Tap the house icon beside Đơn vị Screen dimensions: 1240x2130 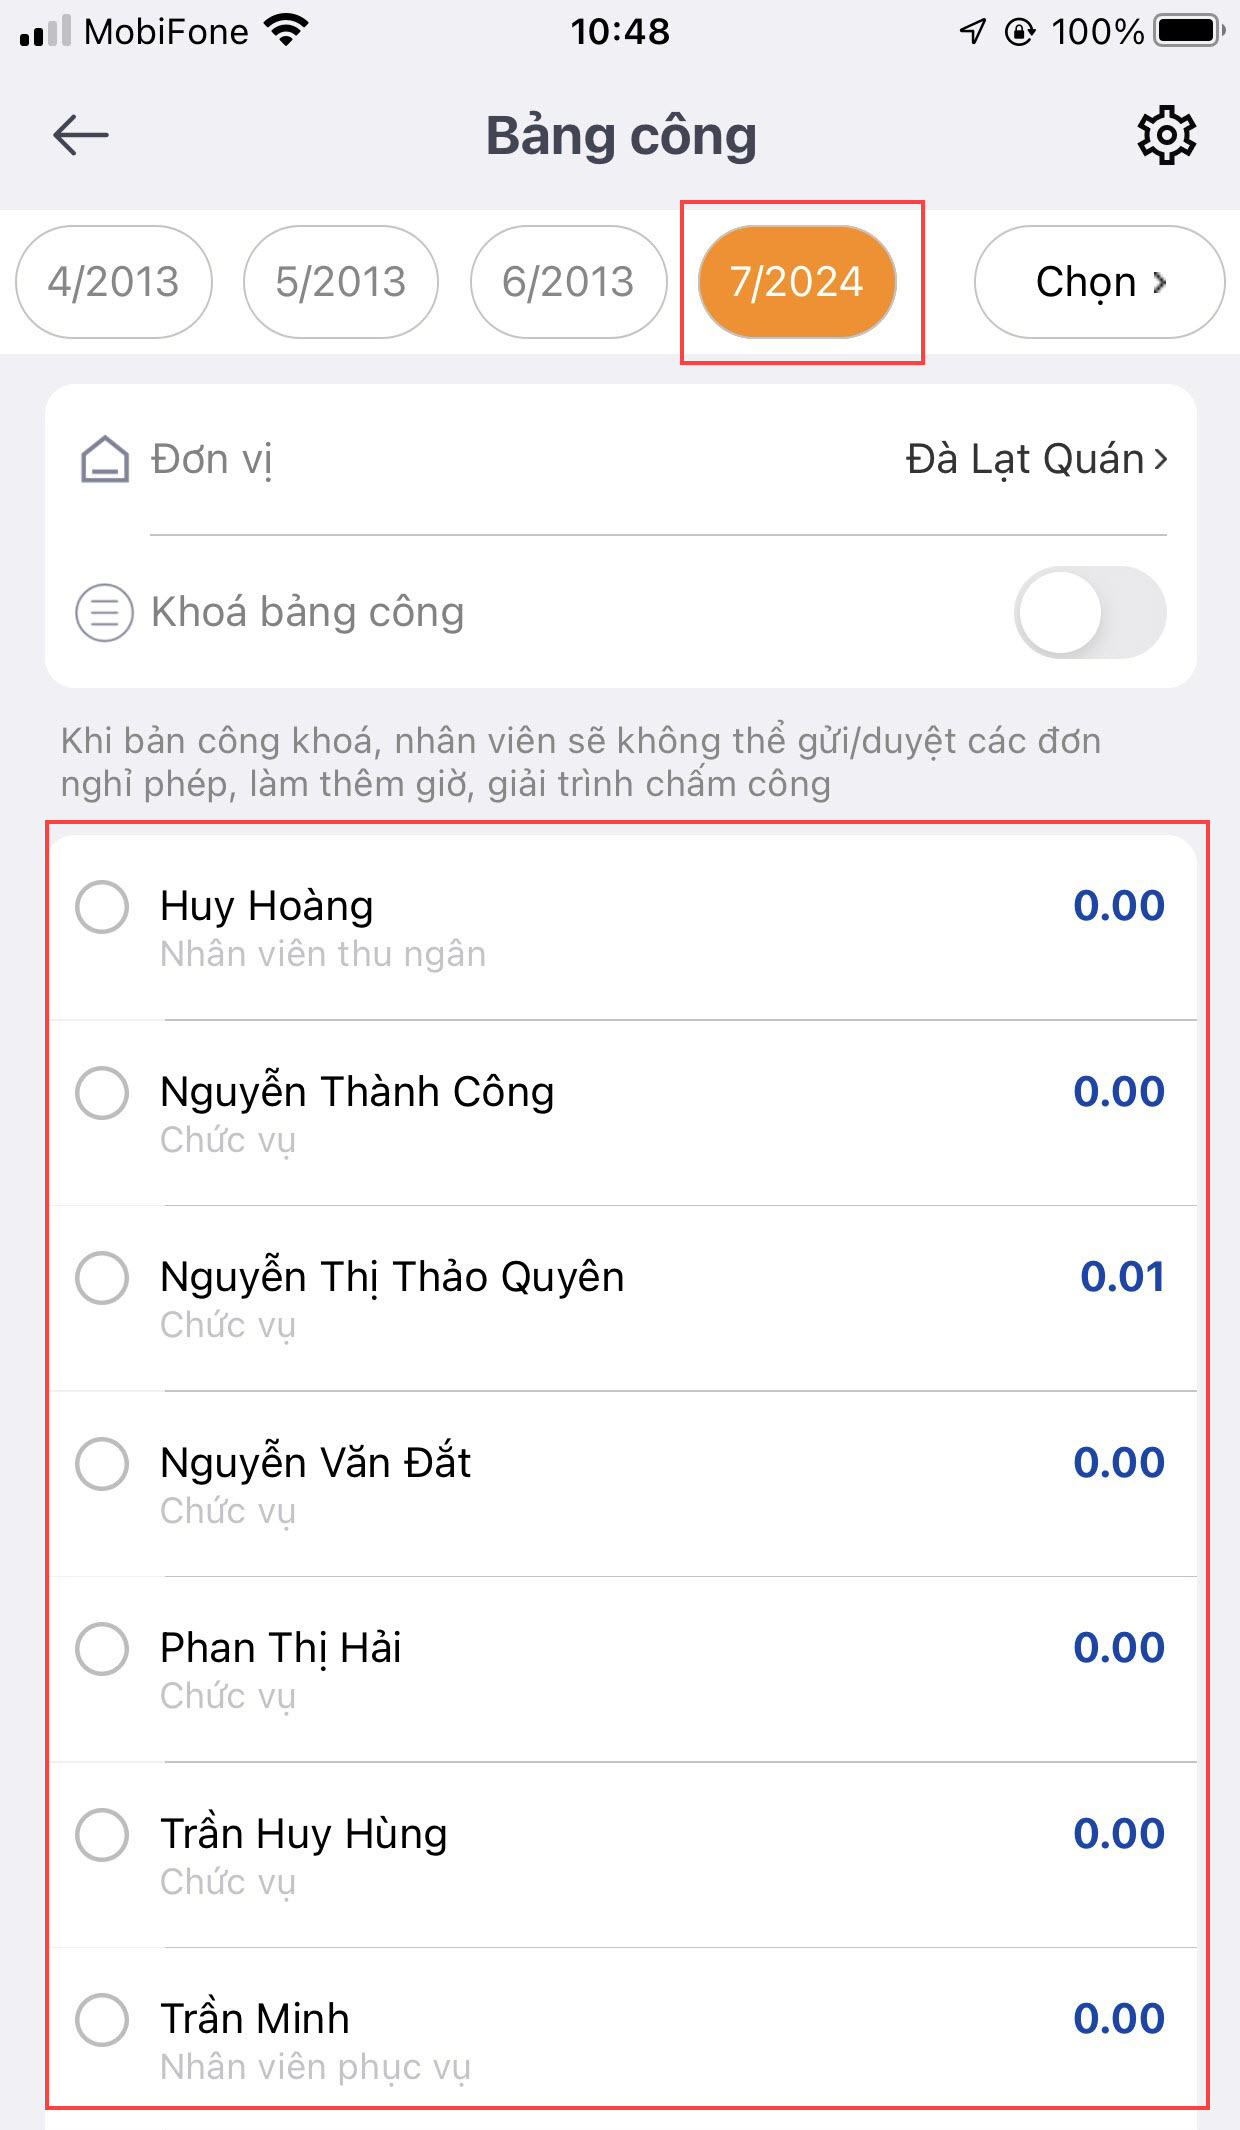(x=104, y=460)
